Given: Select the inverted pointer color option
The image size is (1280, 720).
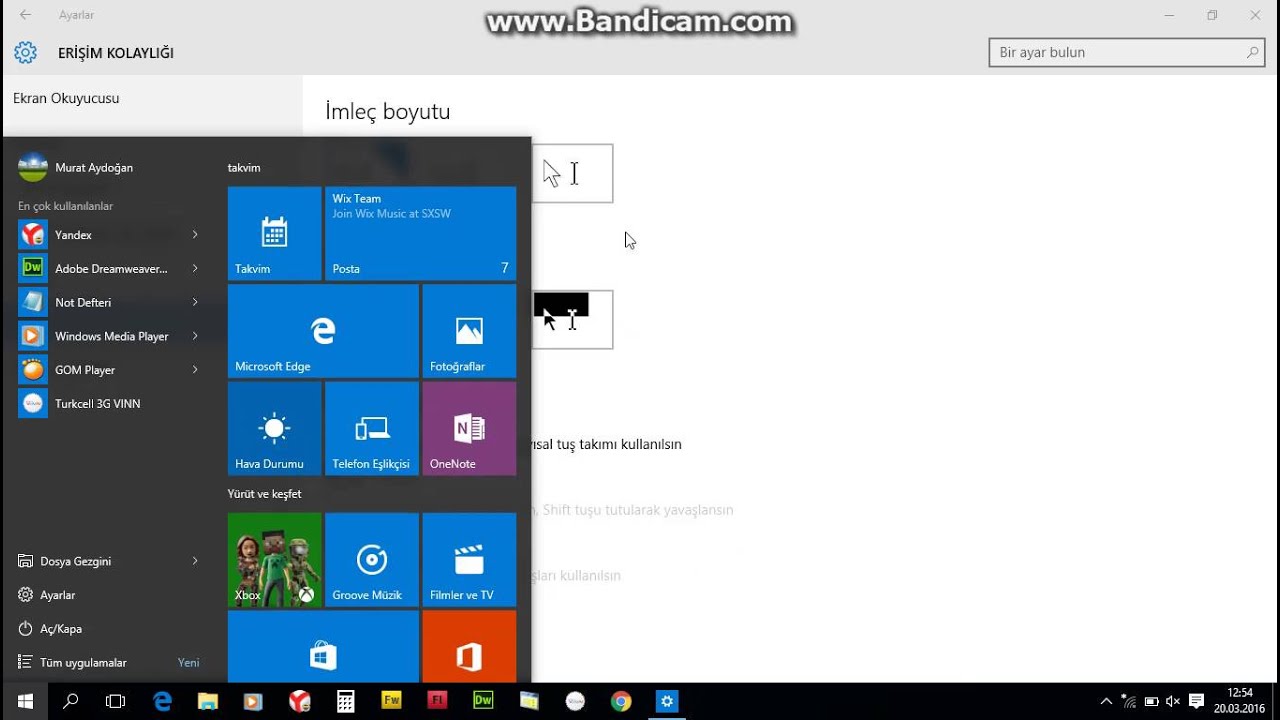Looking at the screenshot, I should click(572, 320).
